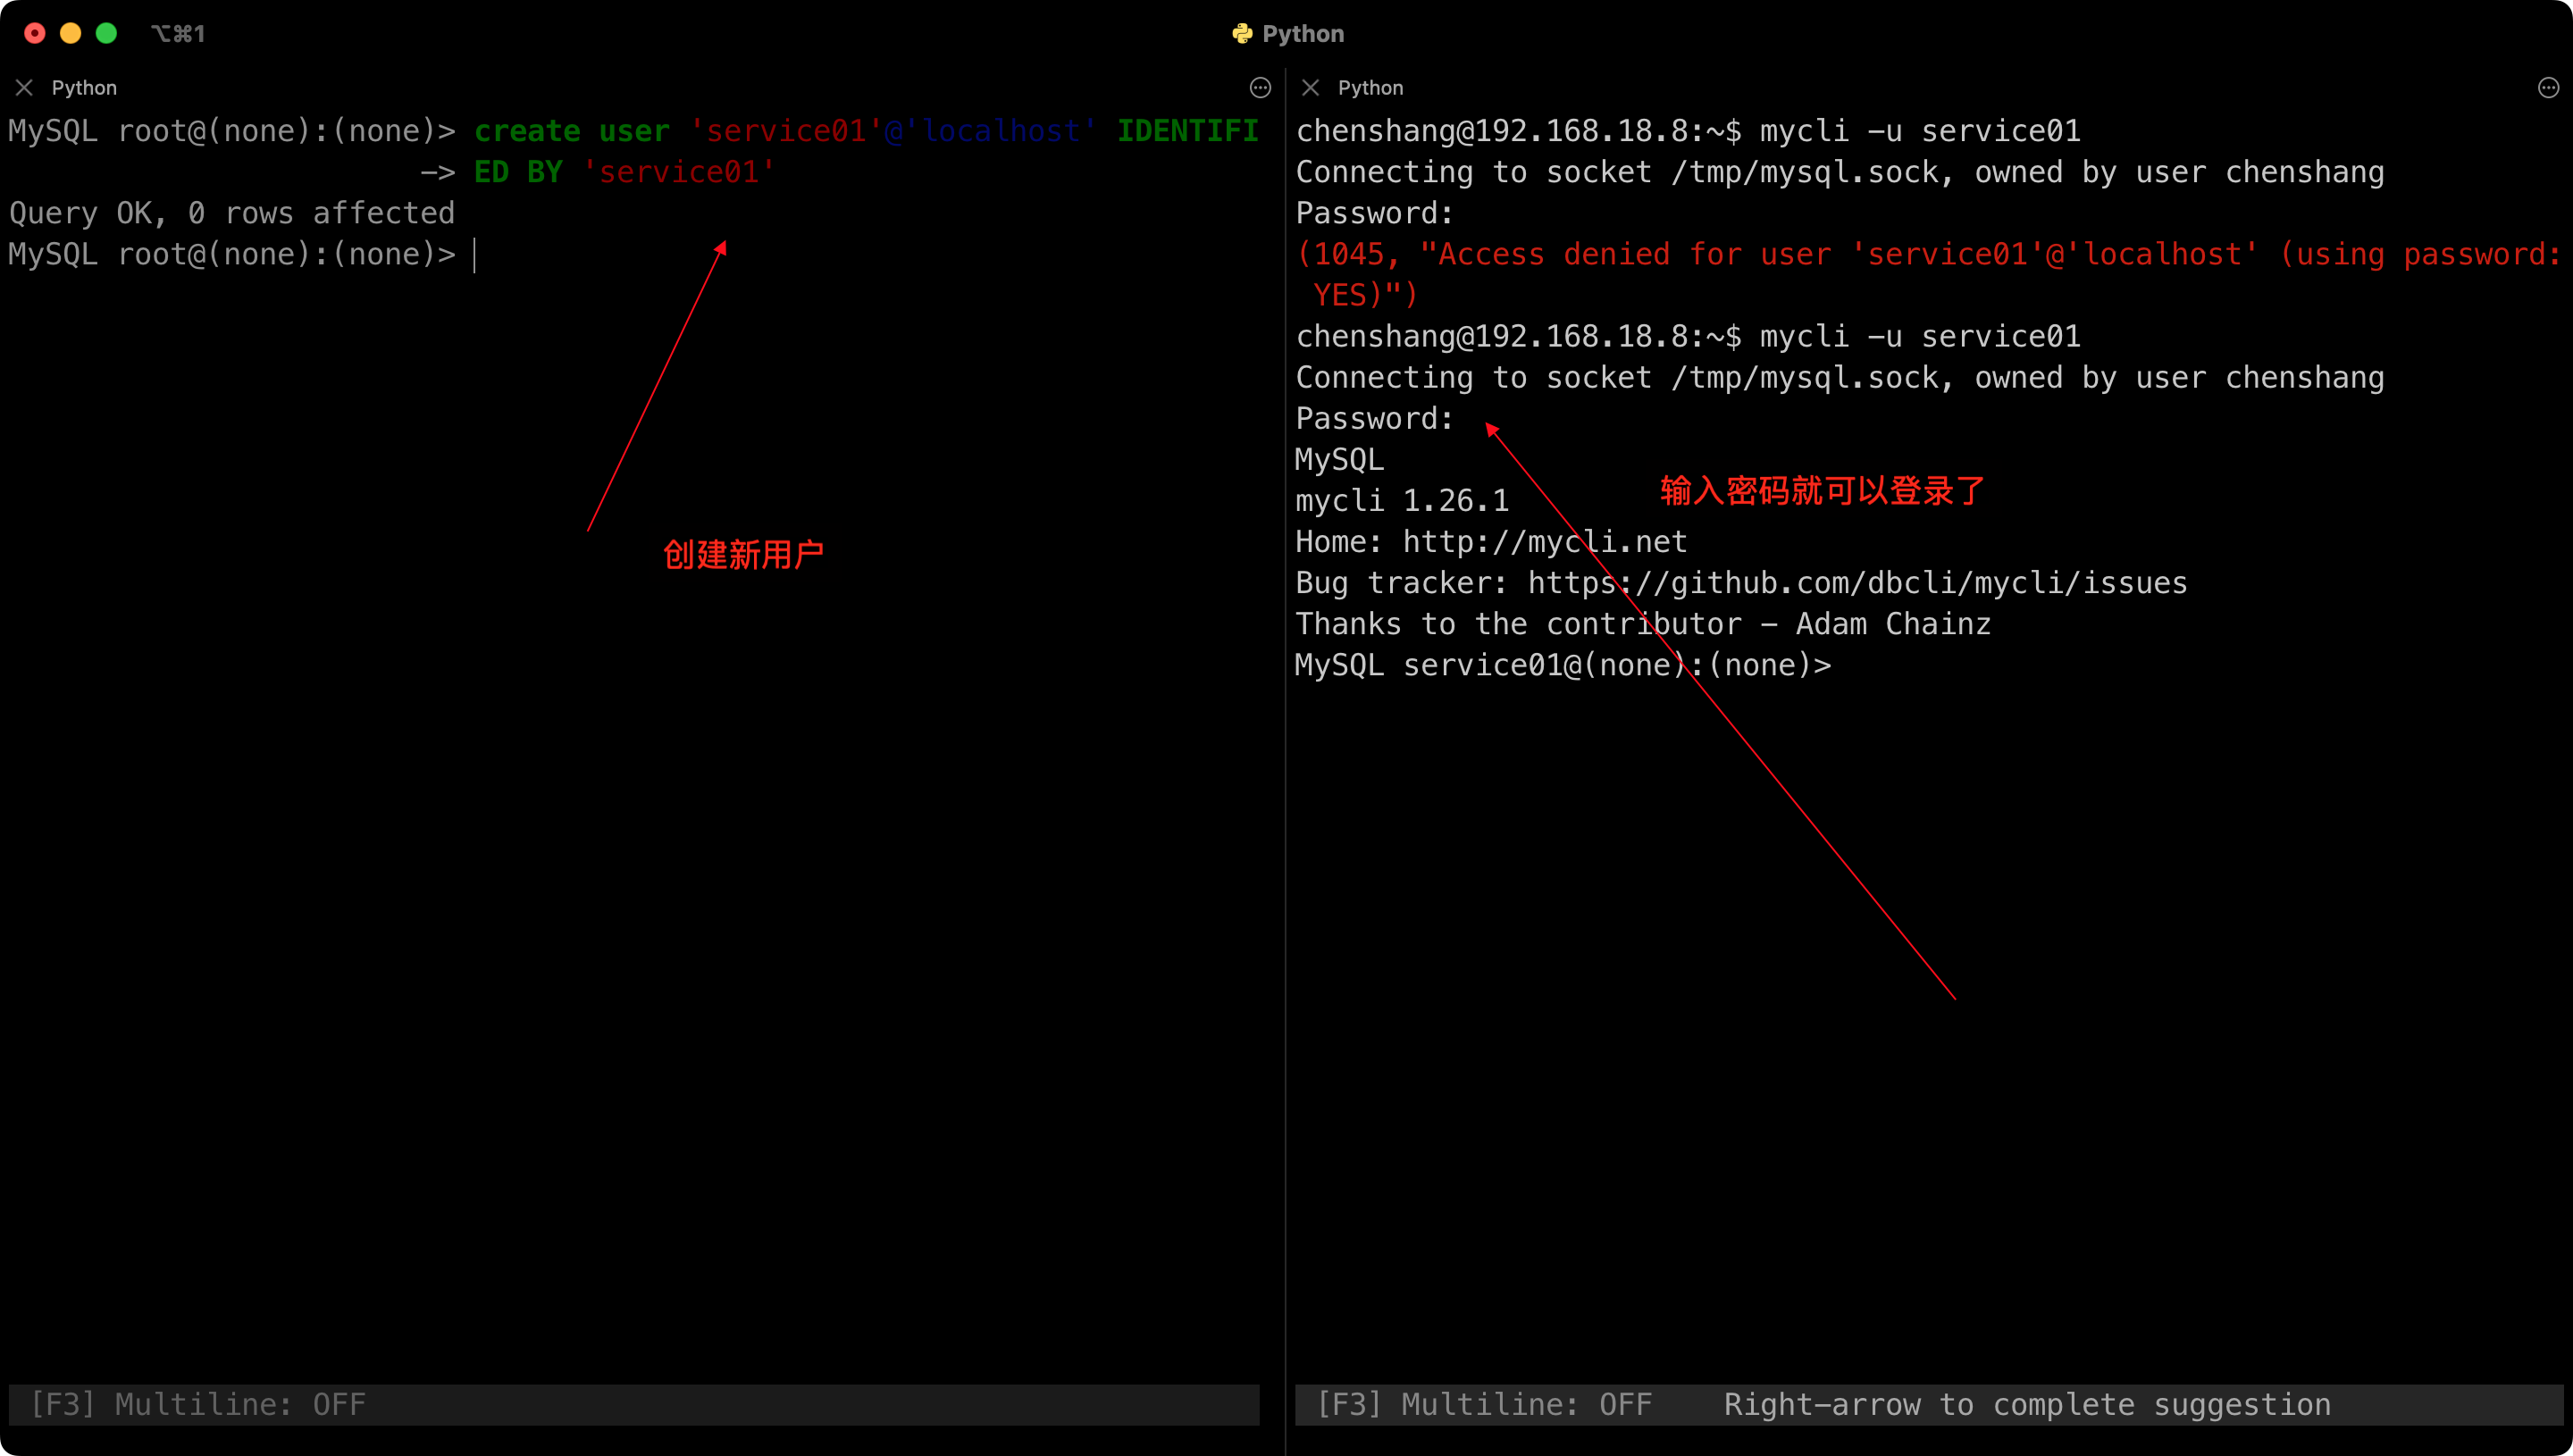The image size is (2573, 1456).
Task: Open right pane options ellipsis menu
Action: (x=2548, y=88)
